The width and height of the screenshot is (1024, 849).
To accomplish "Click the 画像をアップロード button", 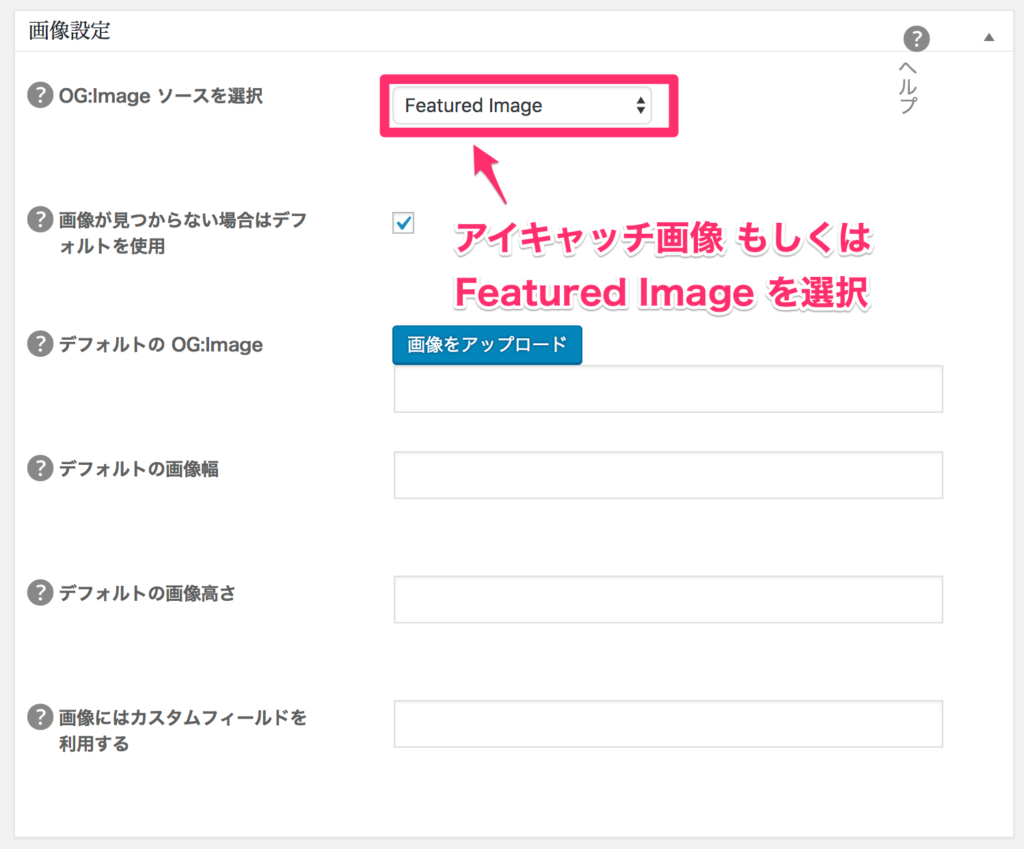I will (x=487, y=345).
